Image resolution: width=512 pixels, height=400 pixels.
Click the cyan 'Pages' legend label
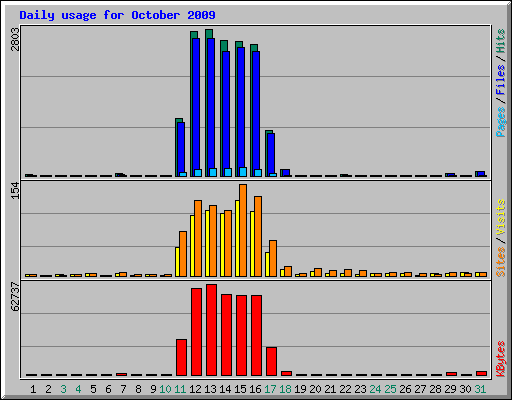coord(501,122)
